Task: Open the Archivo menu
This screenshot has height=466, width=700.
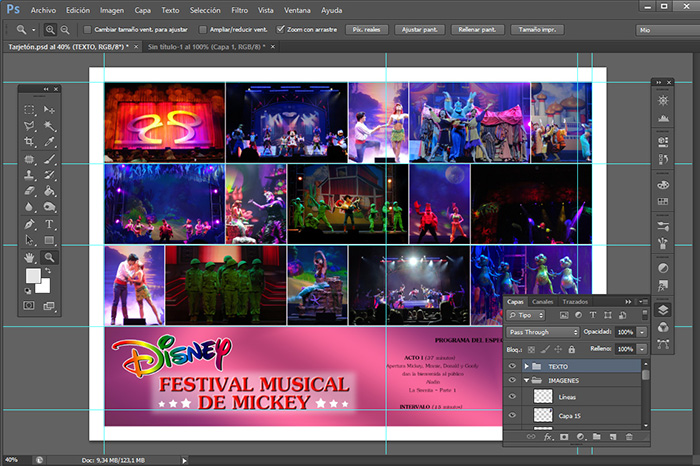Action: (43, 10)
